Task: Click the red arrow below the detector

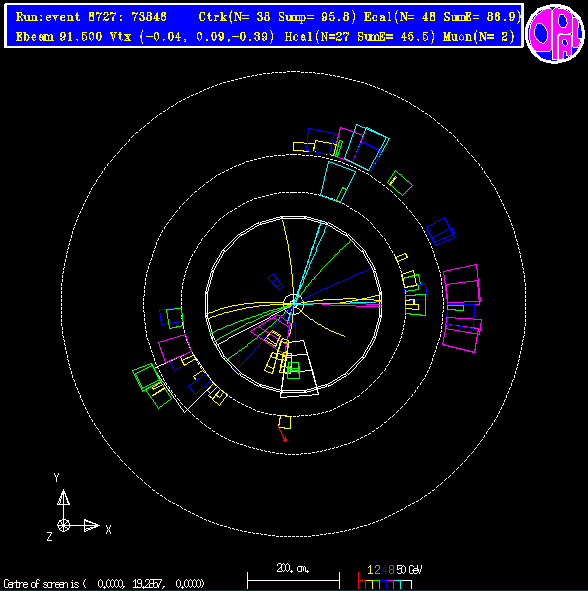Action: tap(282, 434)
